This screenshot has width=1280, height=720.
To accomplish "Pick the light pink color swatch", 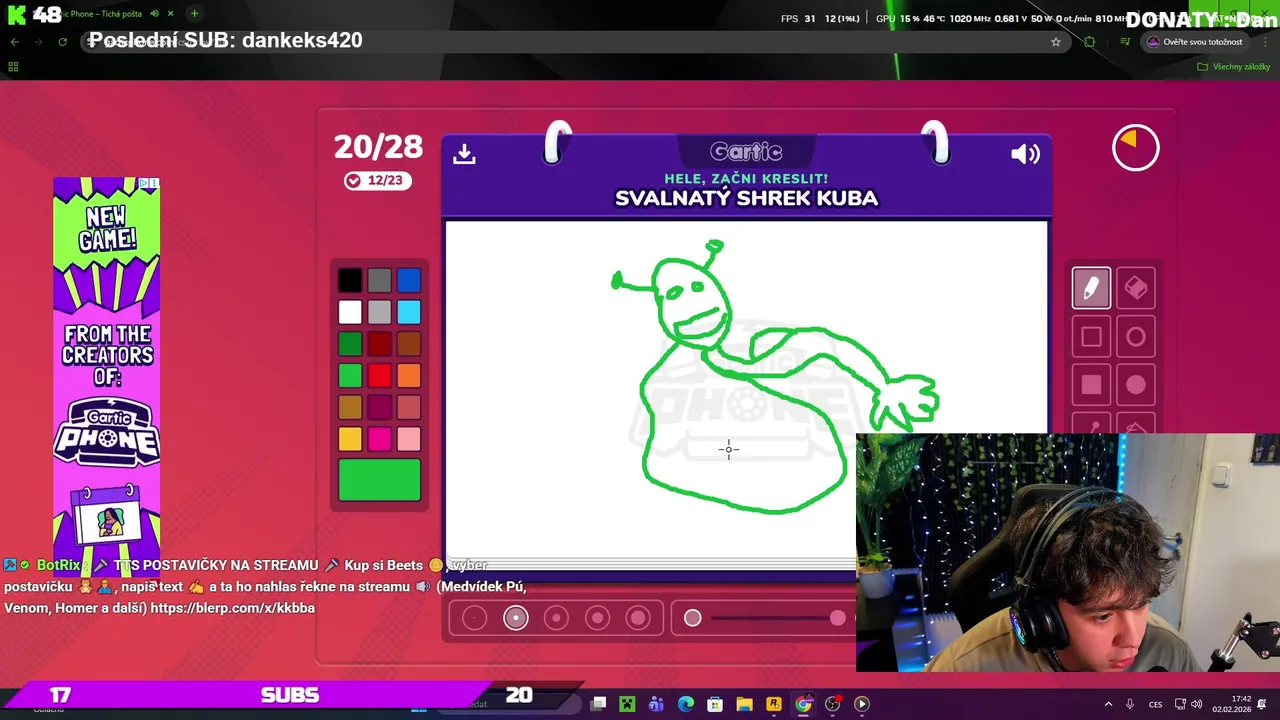I will click(409, 439).
